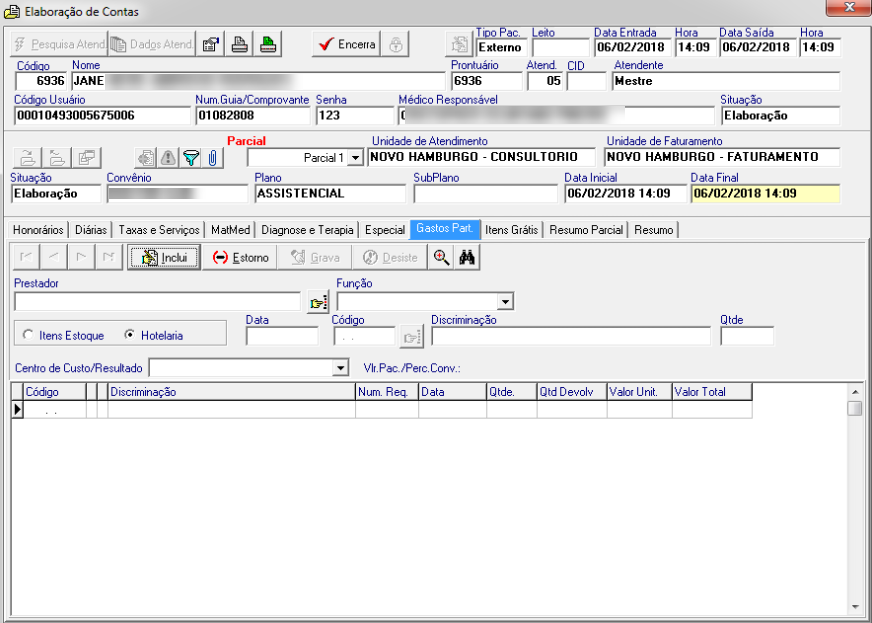Click the Código lookup hand icon
The image size is (872, 623).
(x=412, y=337)
